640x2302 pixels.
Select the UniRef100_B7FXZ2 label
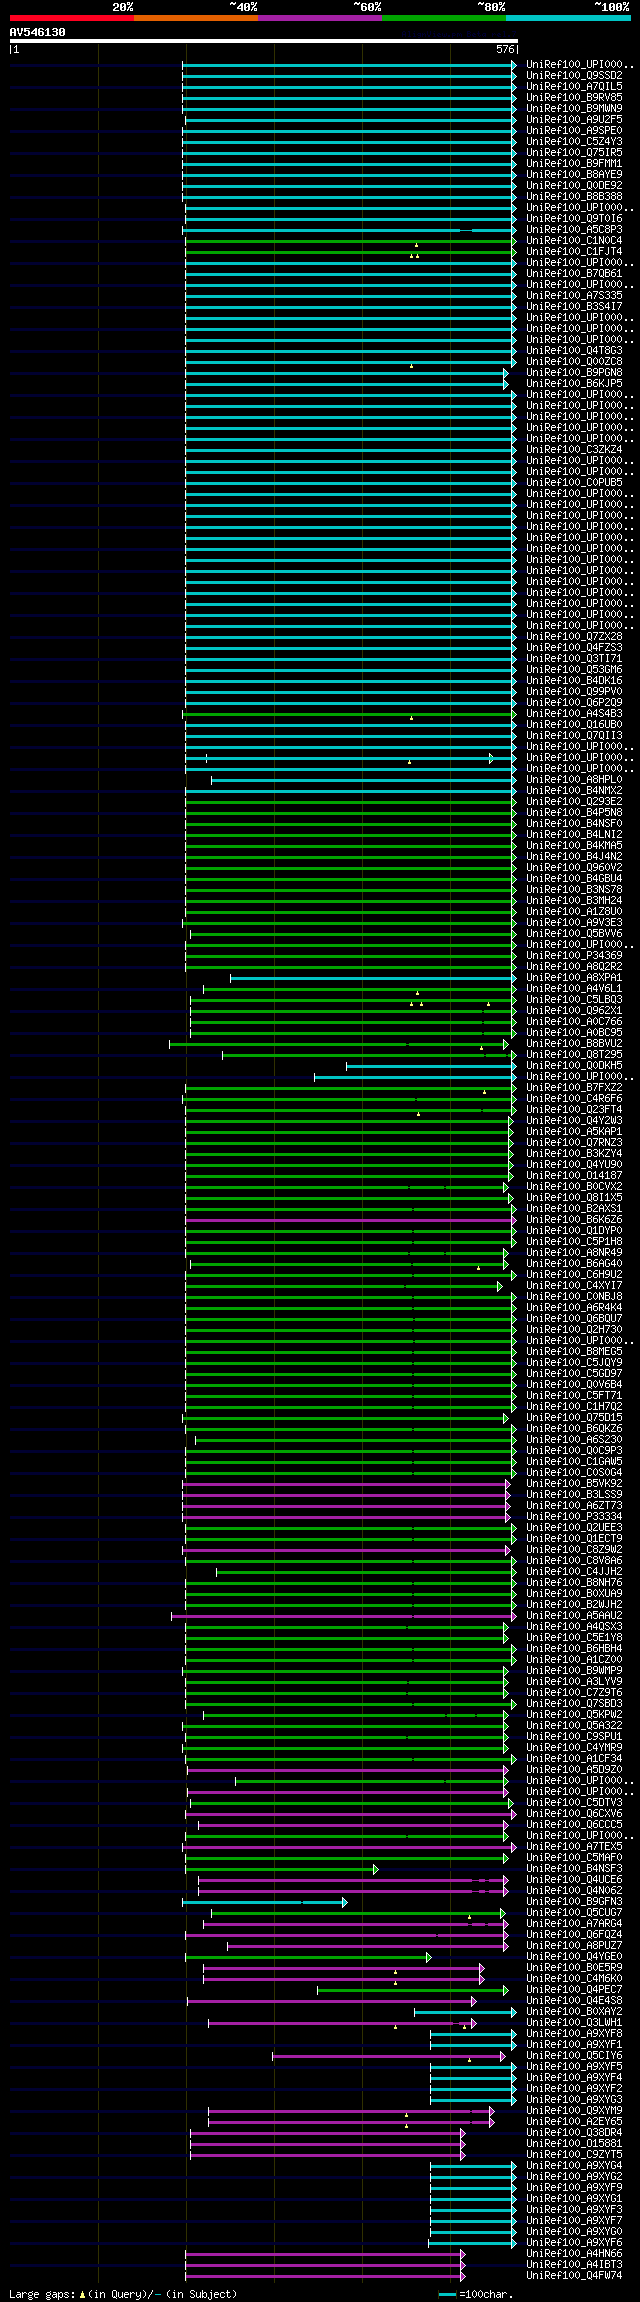tap(574, 1087)
